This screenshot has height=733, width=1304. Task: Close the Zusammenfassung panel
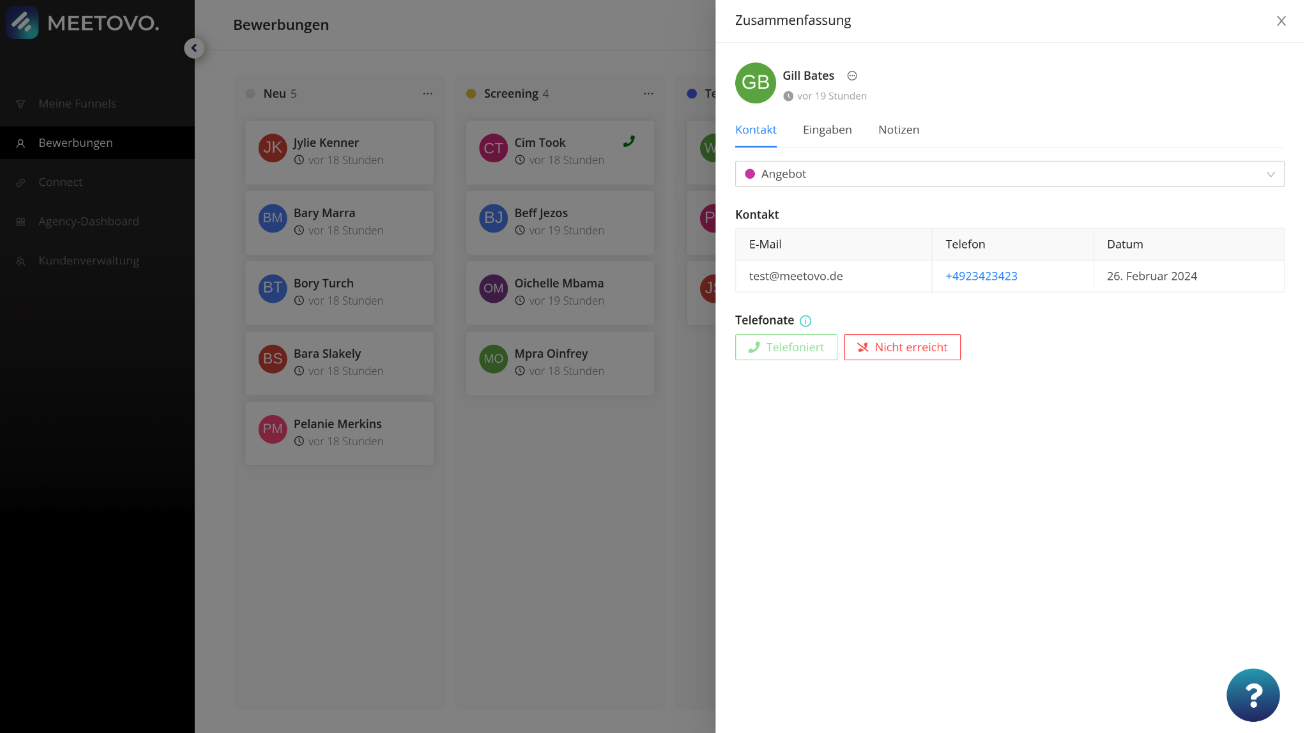1281,21
